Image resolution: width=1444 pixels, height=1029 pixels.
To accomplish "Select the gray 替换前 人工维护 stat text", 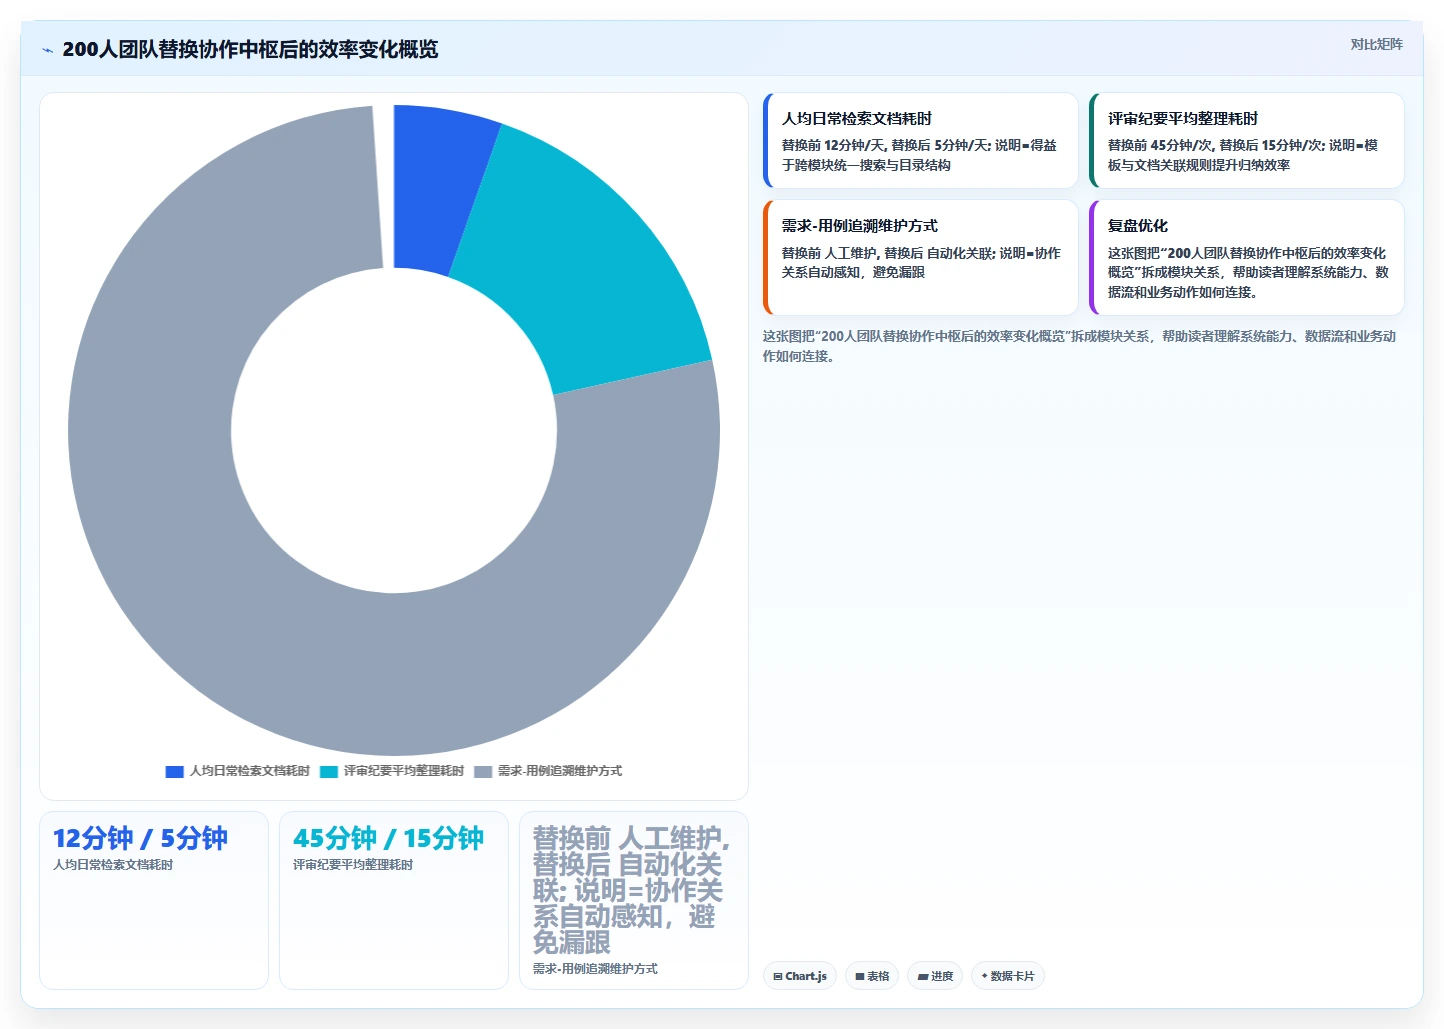I will click(633, 890).
